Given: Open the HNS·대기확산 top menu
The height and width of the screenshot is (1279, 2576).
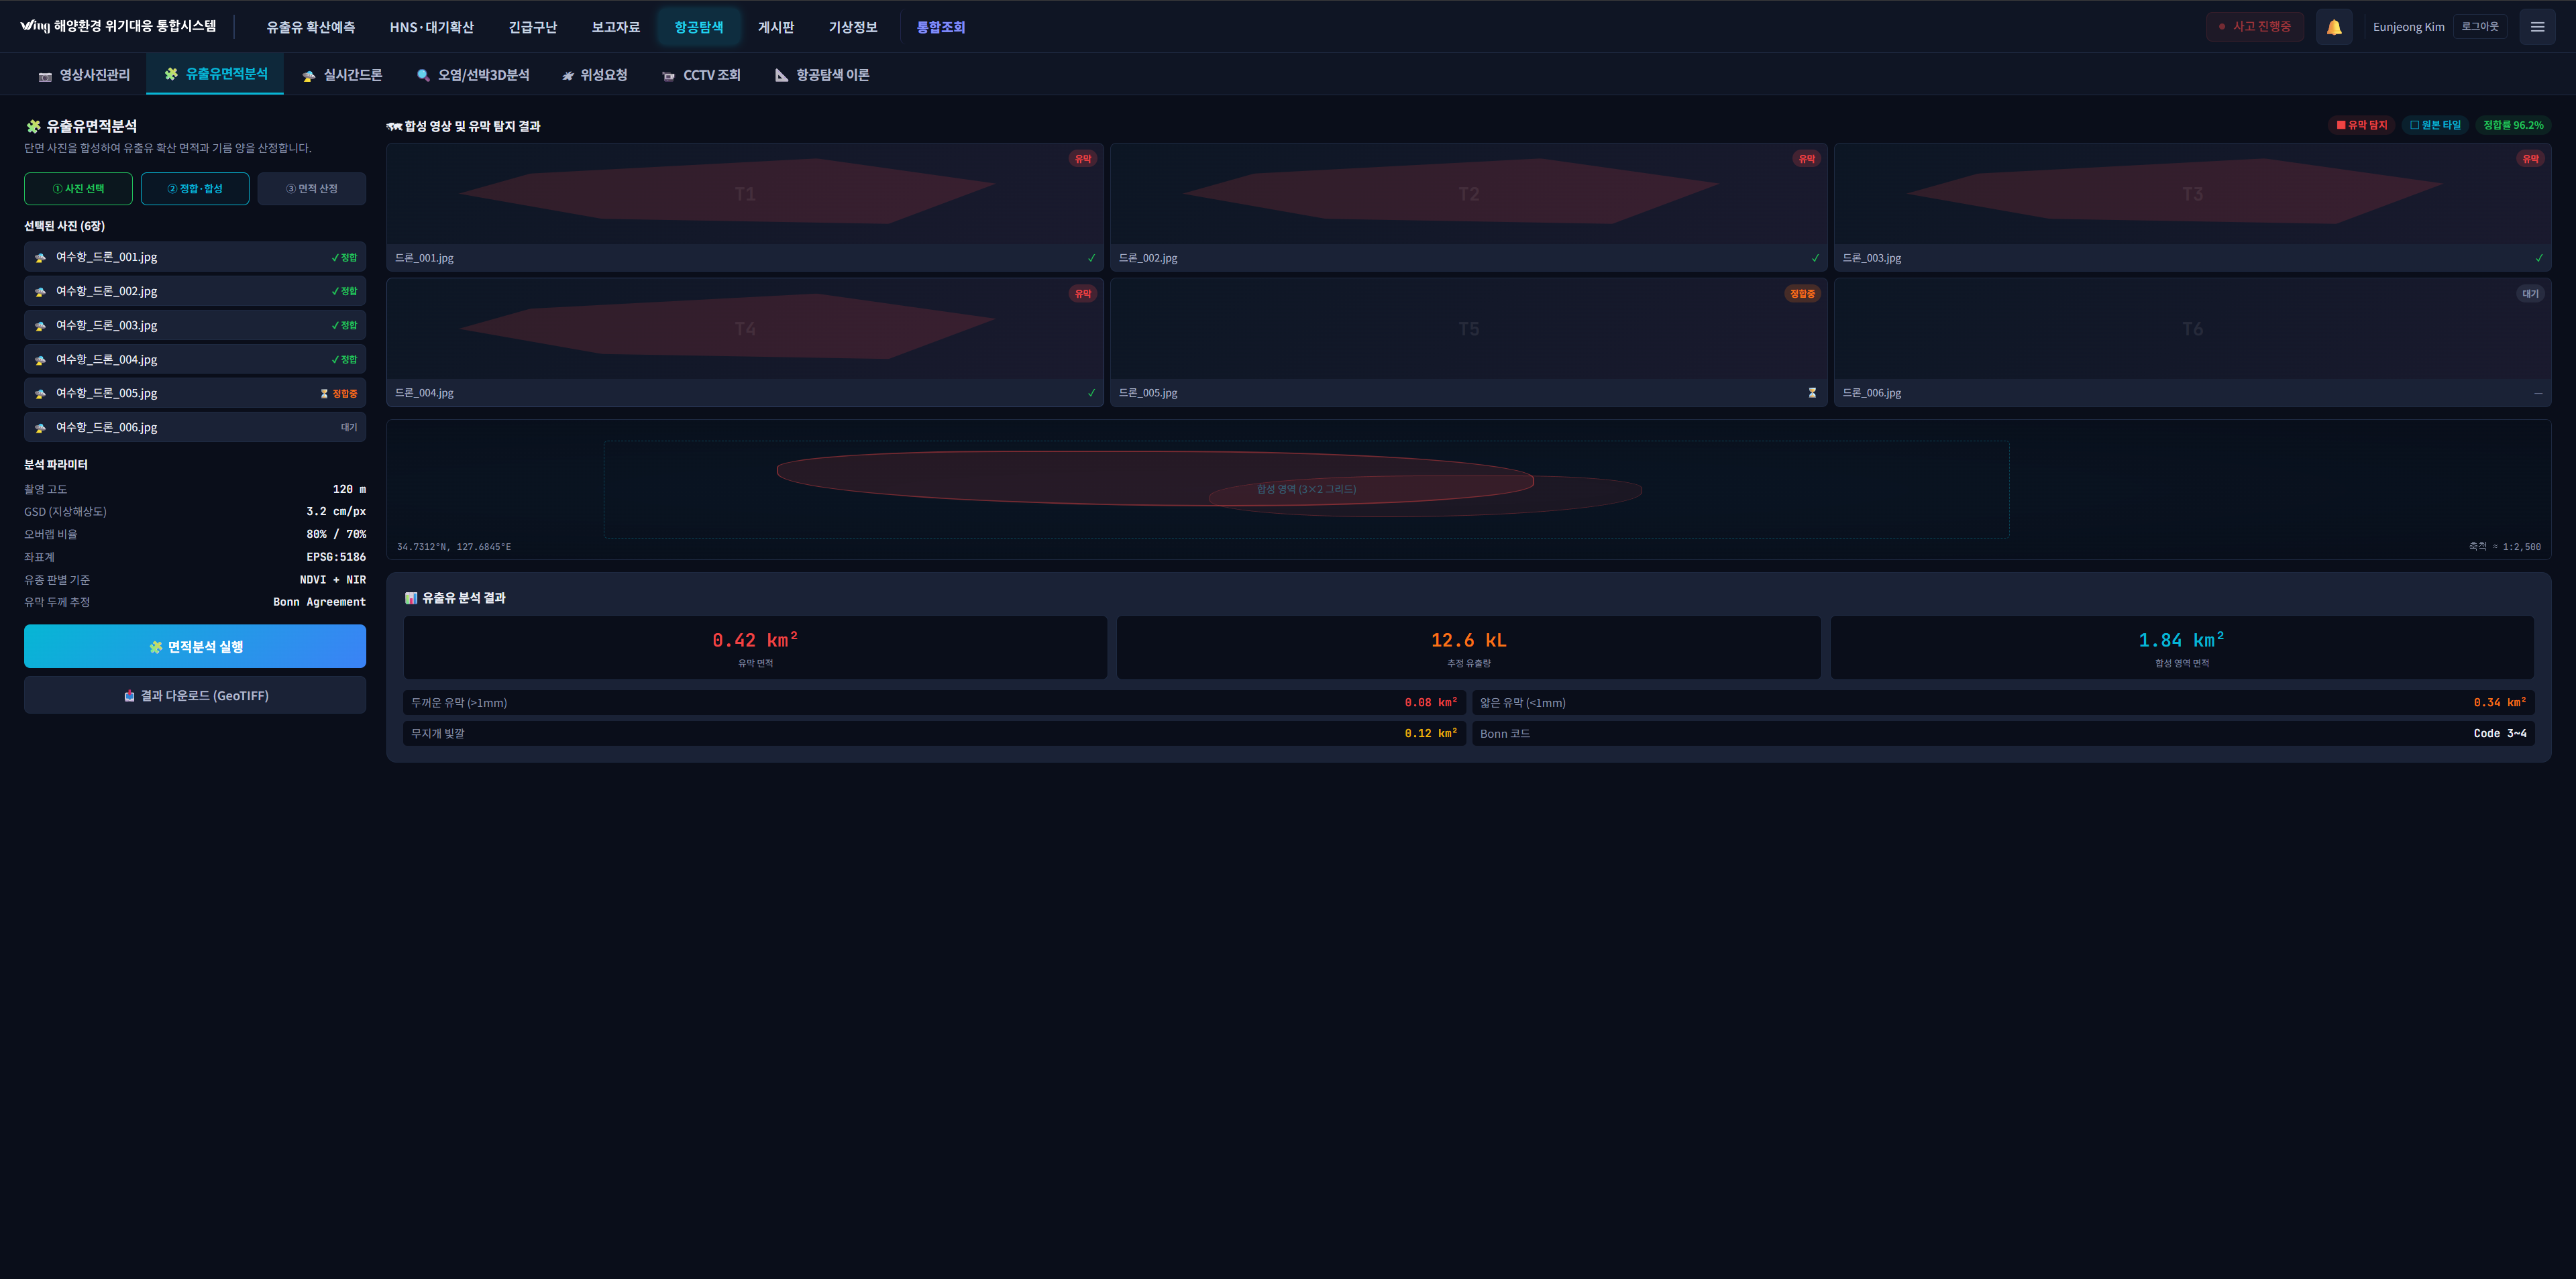Looking at the screenshot, I should [x=431, y=27].
